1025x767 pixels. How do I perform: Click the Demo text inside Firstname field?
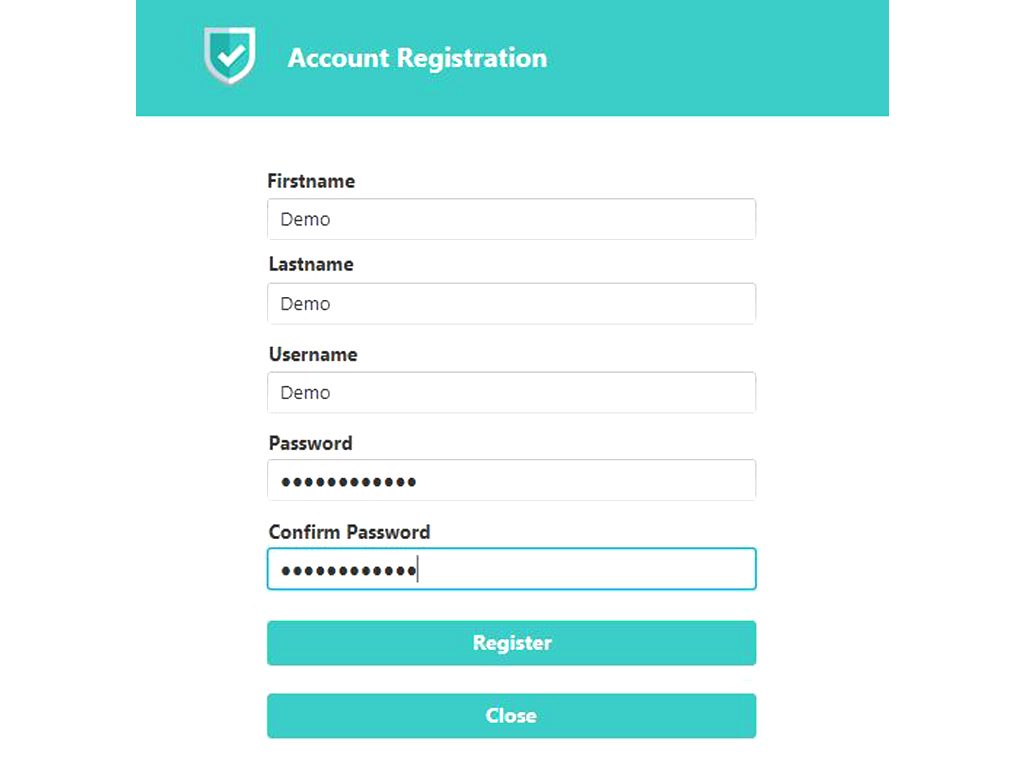305,220
